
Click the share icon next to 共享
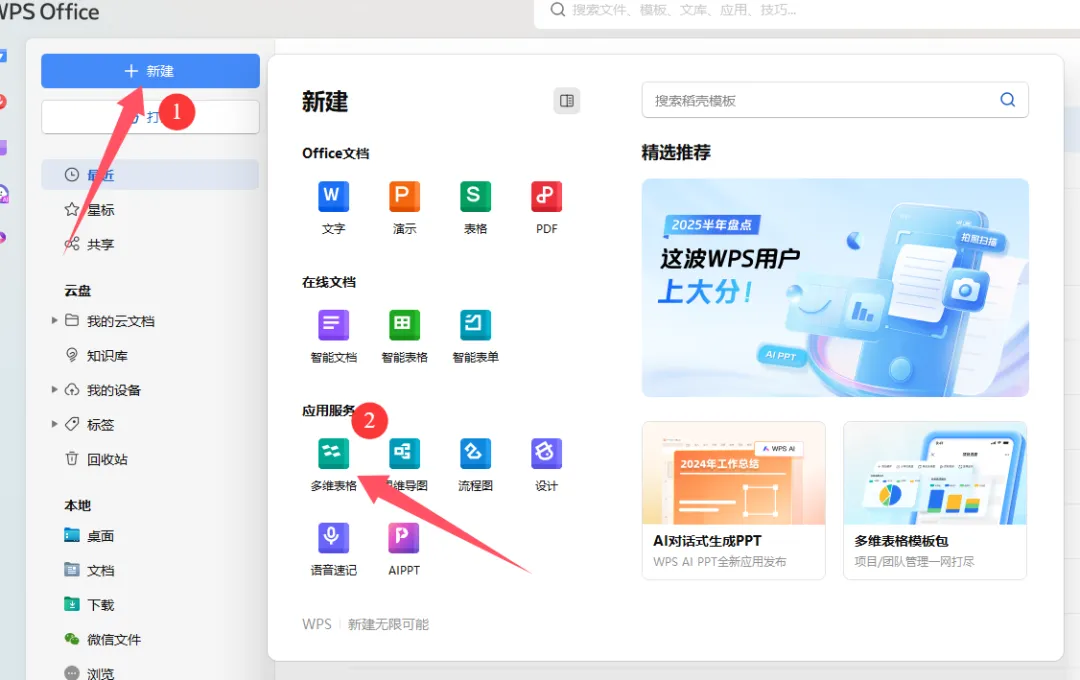tap(72, 243)
